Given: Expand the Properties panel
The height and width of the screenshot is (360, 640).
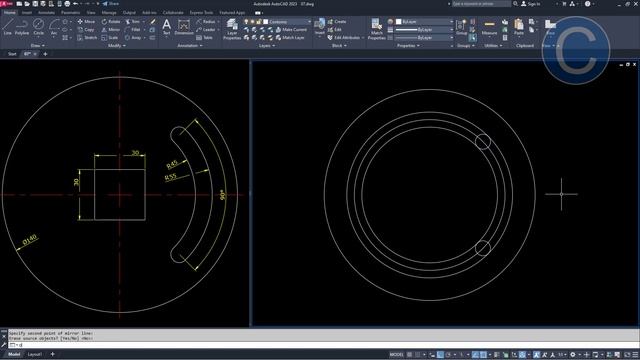Looking at the screenshot, I should [408, 46].
